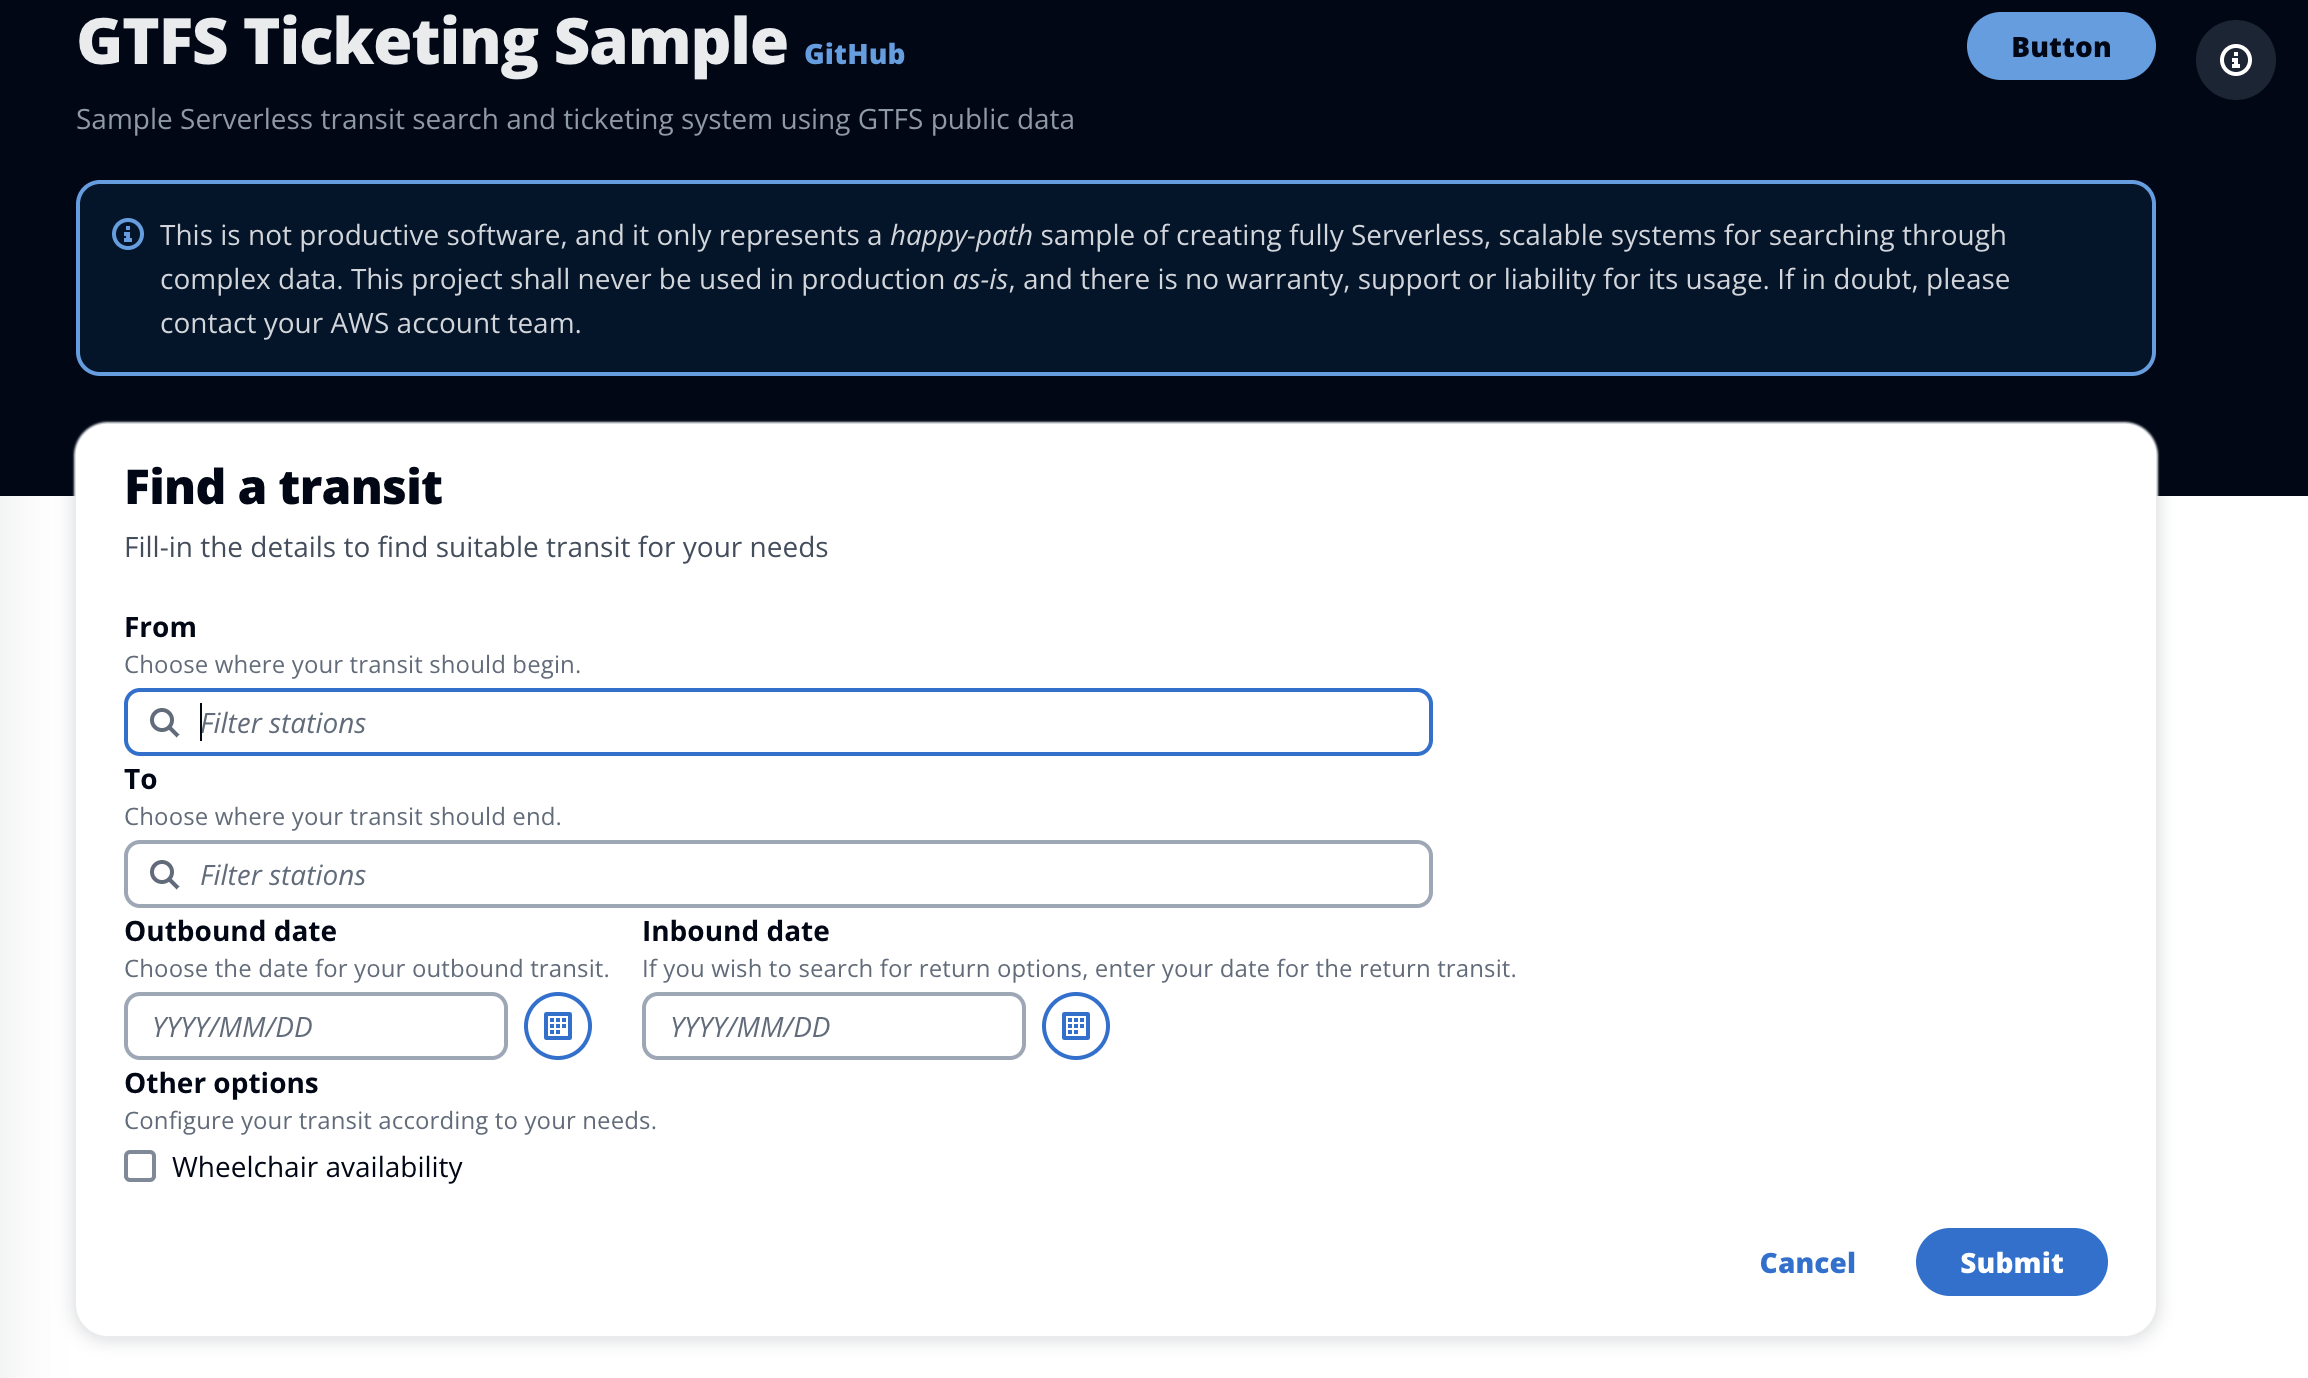
Task: Click the Inbound date YYYY/MM/DD input
Action: click(834, 1026)
